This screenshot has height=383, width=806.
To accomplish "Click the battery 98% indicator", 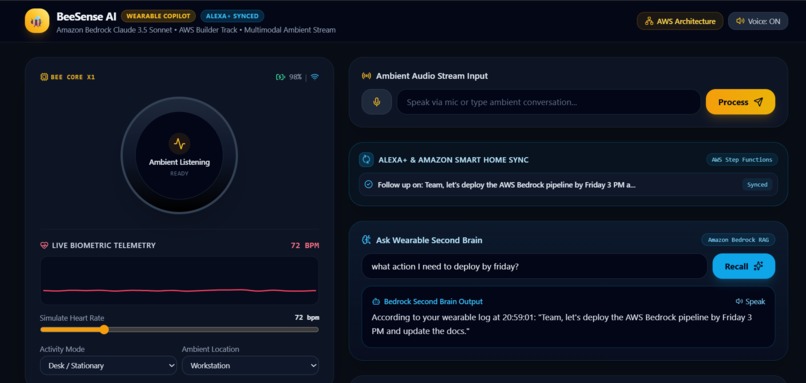I will (288, 77).
